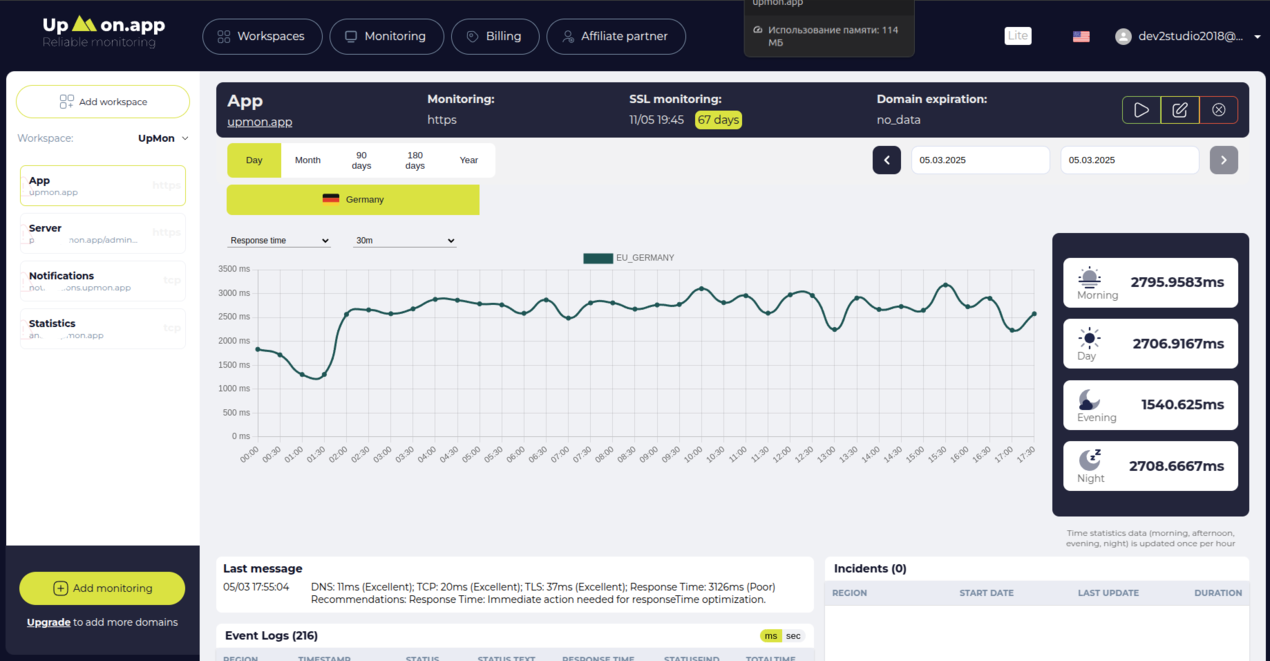1270x661 pixels.
Task: Go to previous date with left arrow
Action: coord(887,160)
